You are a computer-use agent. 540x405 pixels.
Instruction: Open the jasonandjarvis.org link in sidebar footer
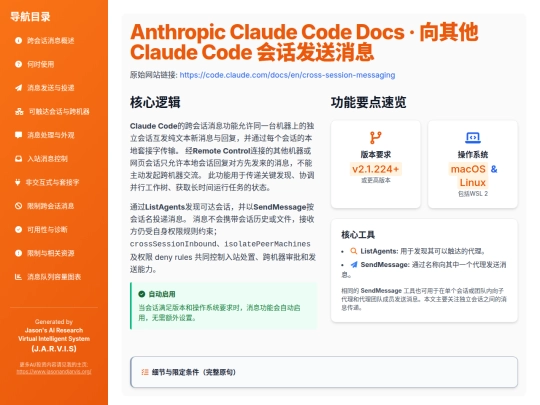pos(54,372)
